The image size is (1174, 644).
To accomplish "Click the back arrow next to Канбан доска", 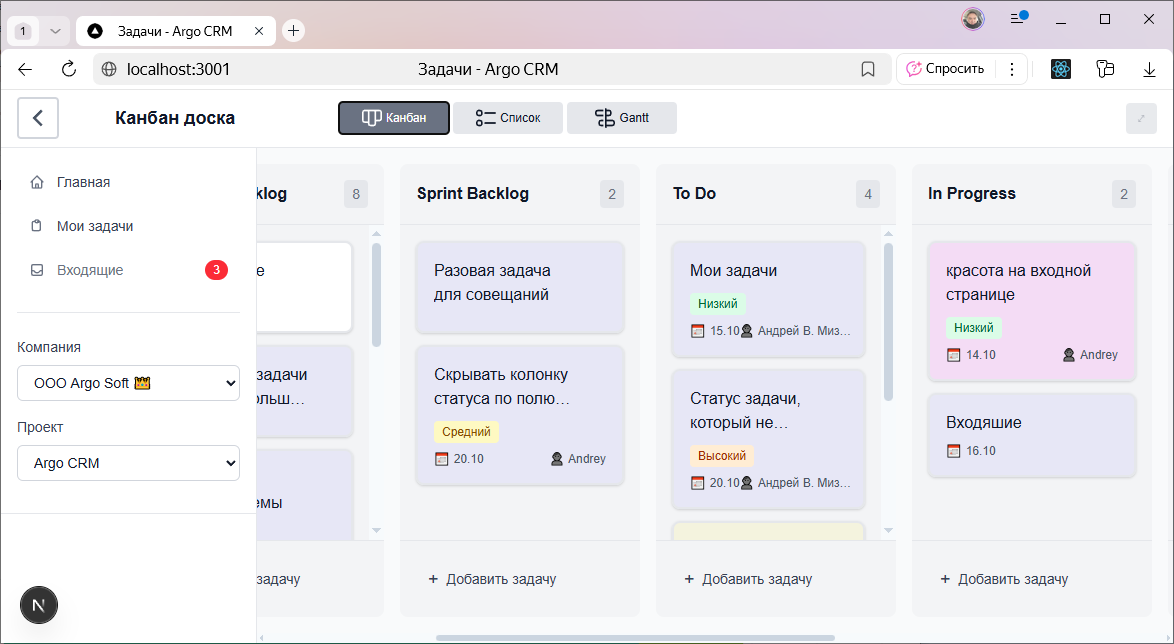I will pos(37,117).
